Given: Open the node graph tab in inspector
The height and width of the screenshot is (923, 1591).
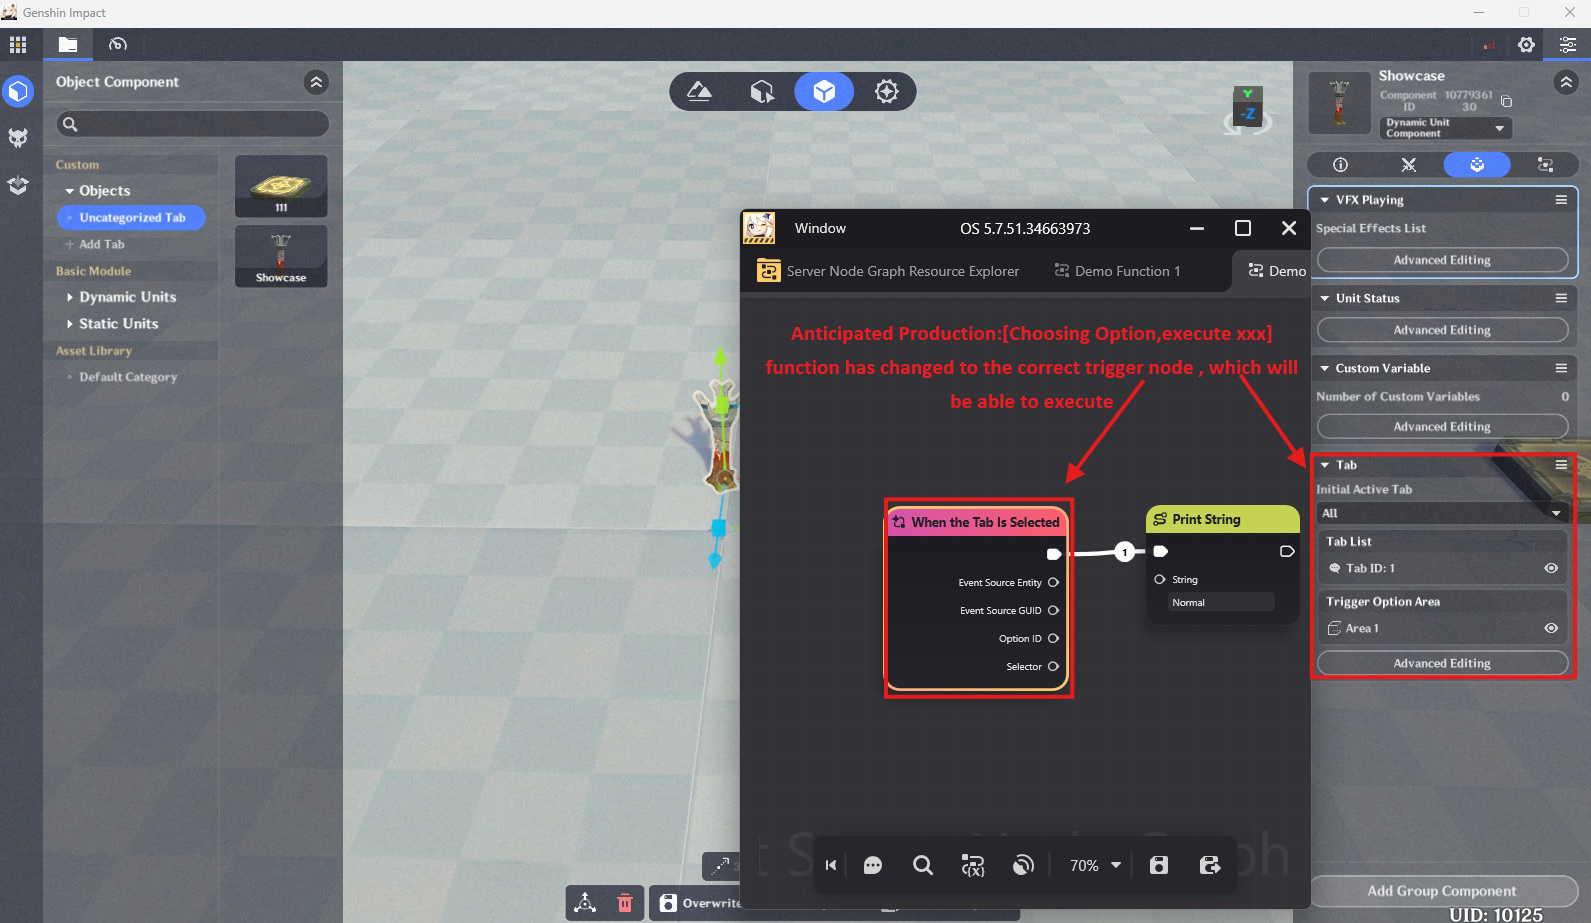Looking at the screenshot, I should (x=1545, y=164).
